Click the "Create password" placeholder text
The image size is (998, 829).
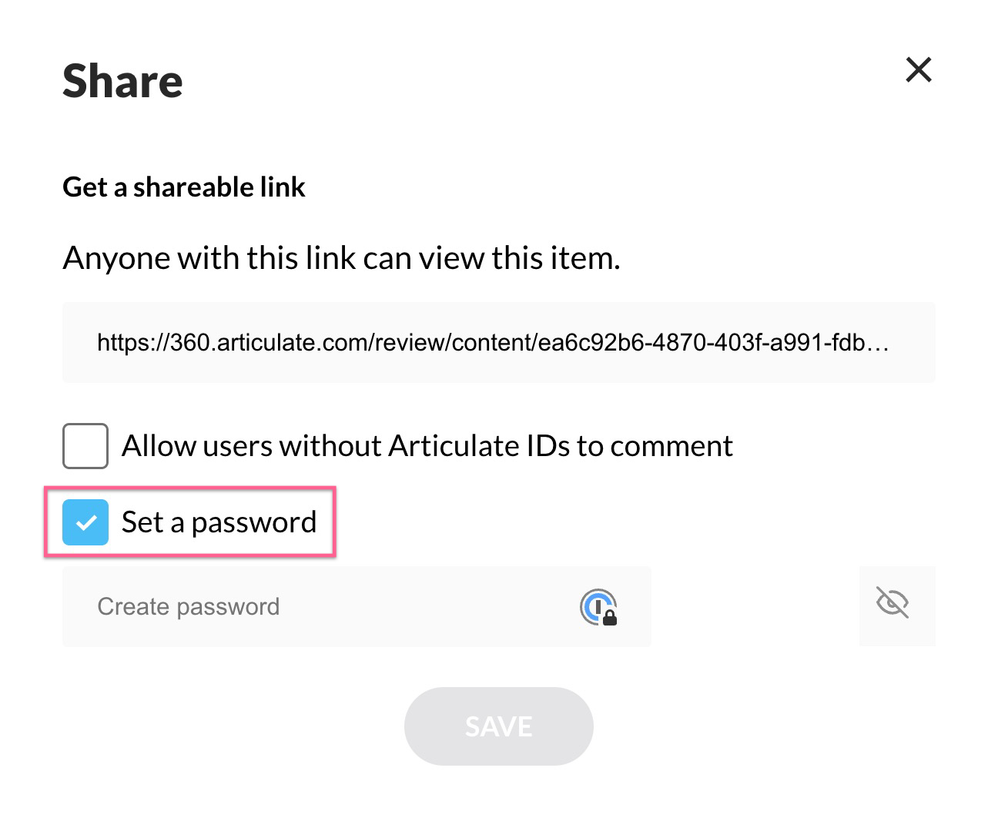tap(188, 607)
